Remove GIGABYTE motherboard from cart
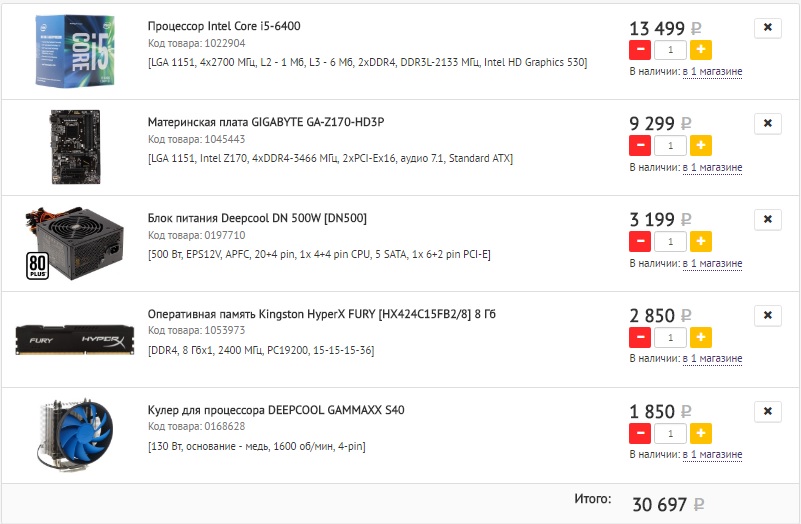 768,124
